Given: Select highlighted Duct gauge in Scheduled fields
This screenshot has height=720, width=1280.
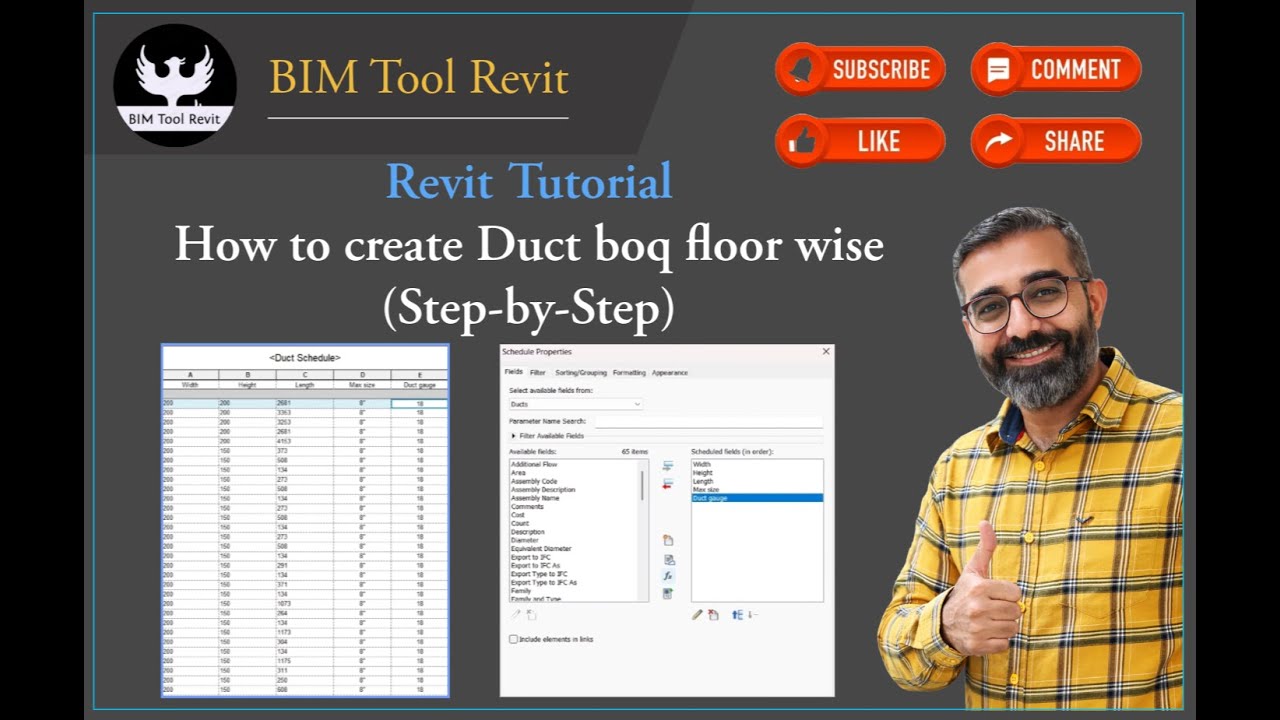Looking at the screenshot, I should [x=757, y=498].
